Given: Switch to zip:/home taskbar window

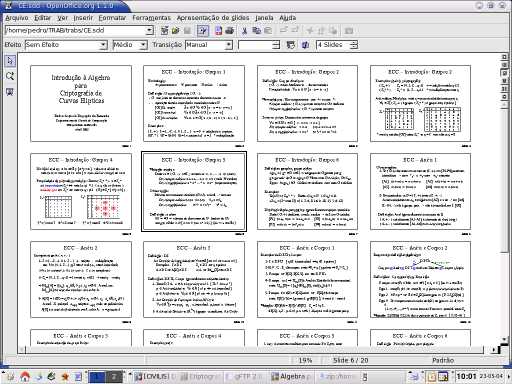Looking at the screenshot, I should click(337, 377).
